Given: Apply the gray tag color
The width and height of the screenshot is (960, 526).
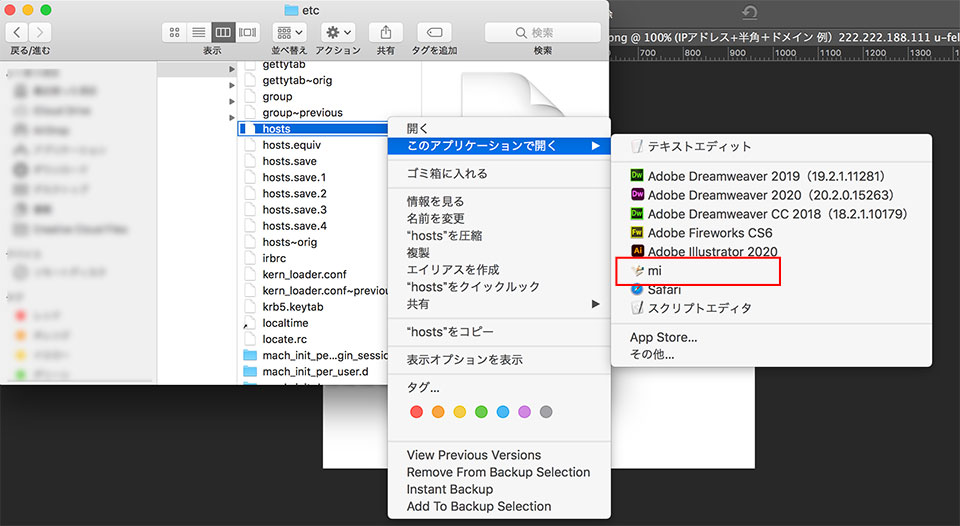Looking at the screenshot, I should pos(546,412).
